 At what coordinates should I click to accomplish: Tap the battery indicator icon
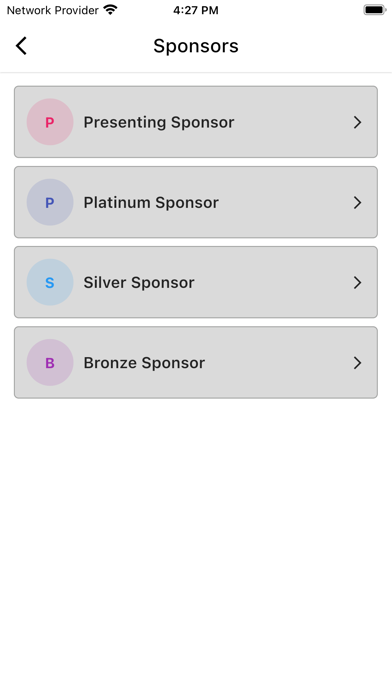click(x=375, y=10)
